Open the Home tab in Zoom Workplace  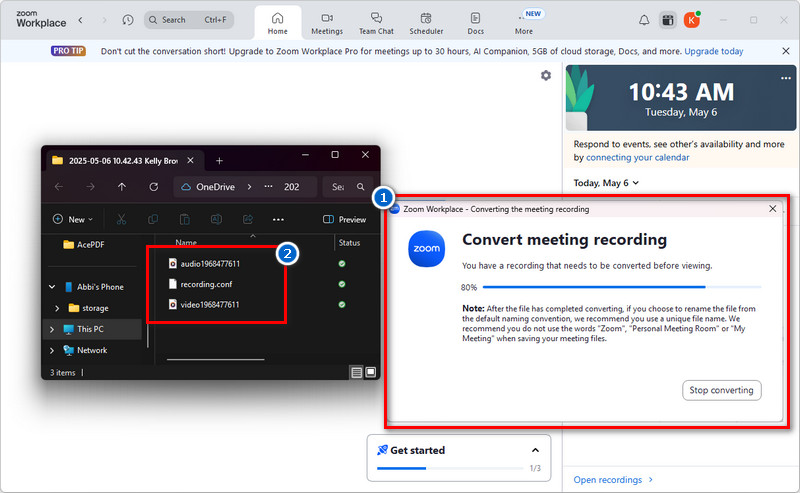(x=278, y=23)
